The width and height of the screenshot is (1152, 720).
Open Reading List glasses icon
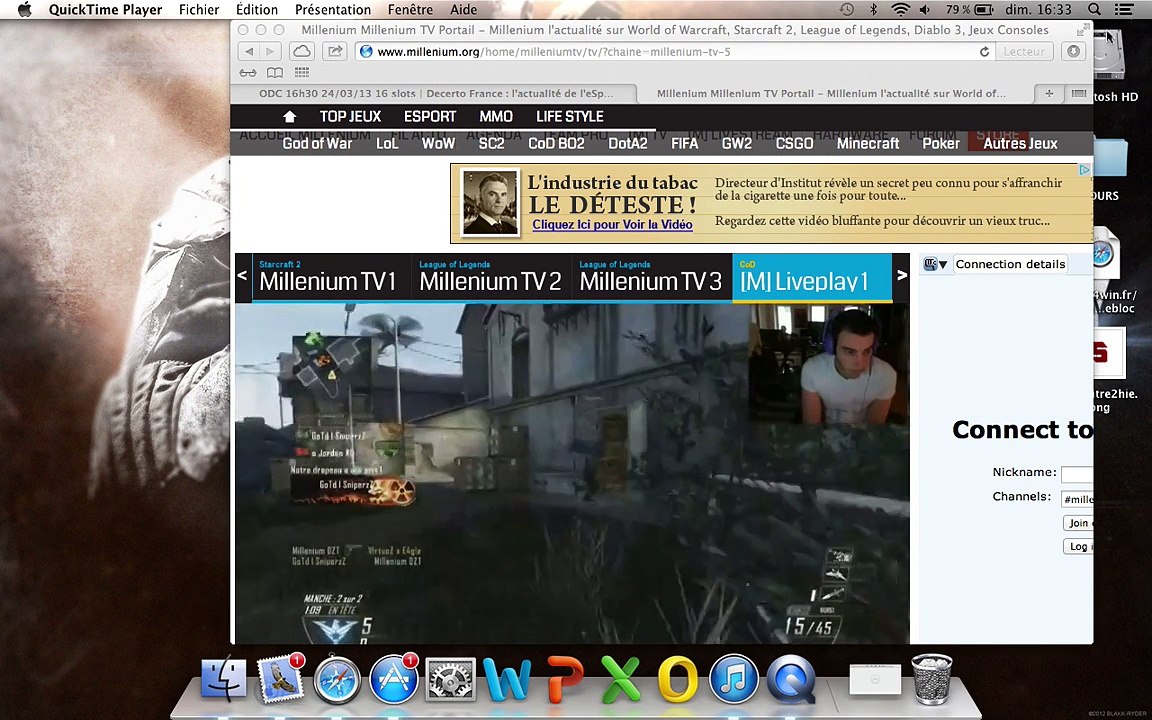click(x=248, y=73)
